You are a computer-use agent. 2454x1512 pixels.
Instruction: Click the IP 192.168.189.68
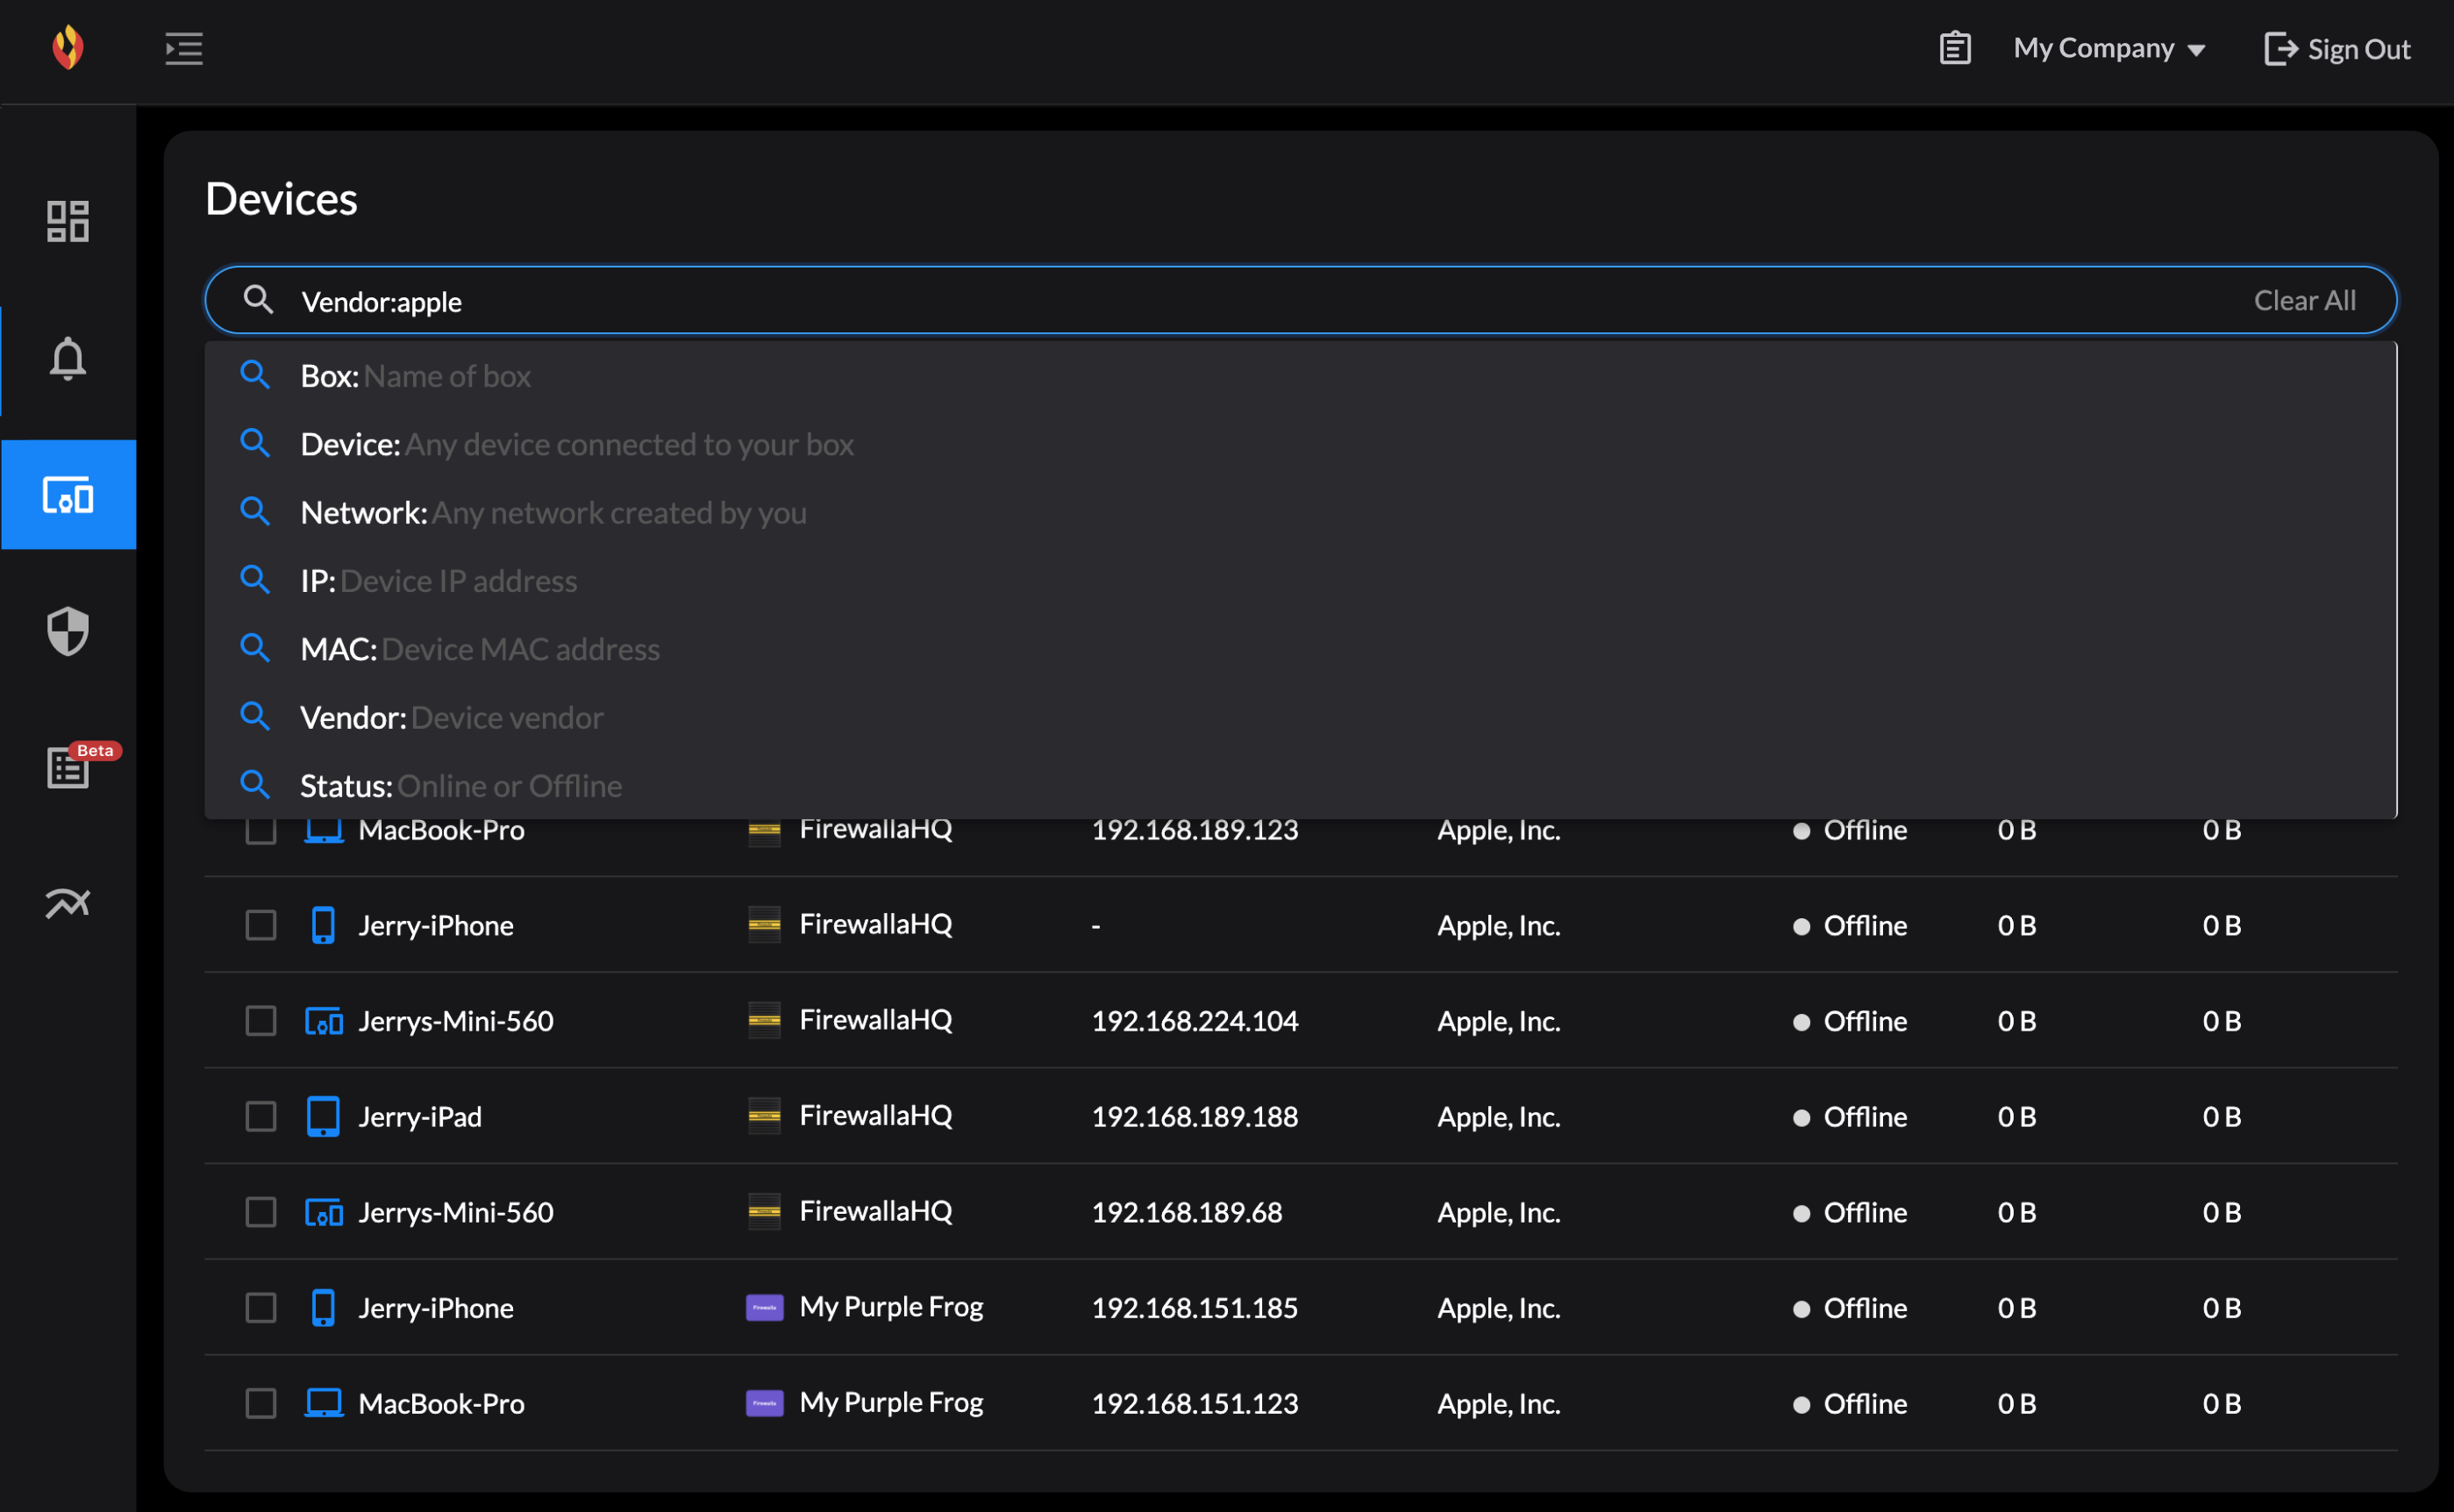click(1186, 1212)
